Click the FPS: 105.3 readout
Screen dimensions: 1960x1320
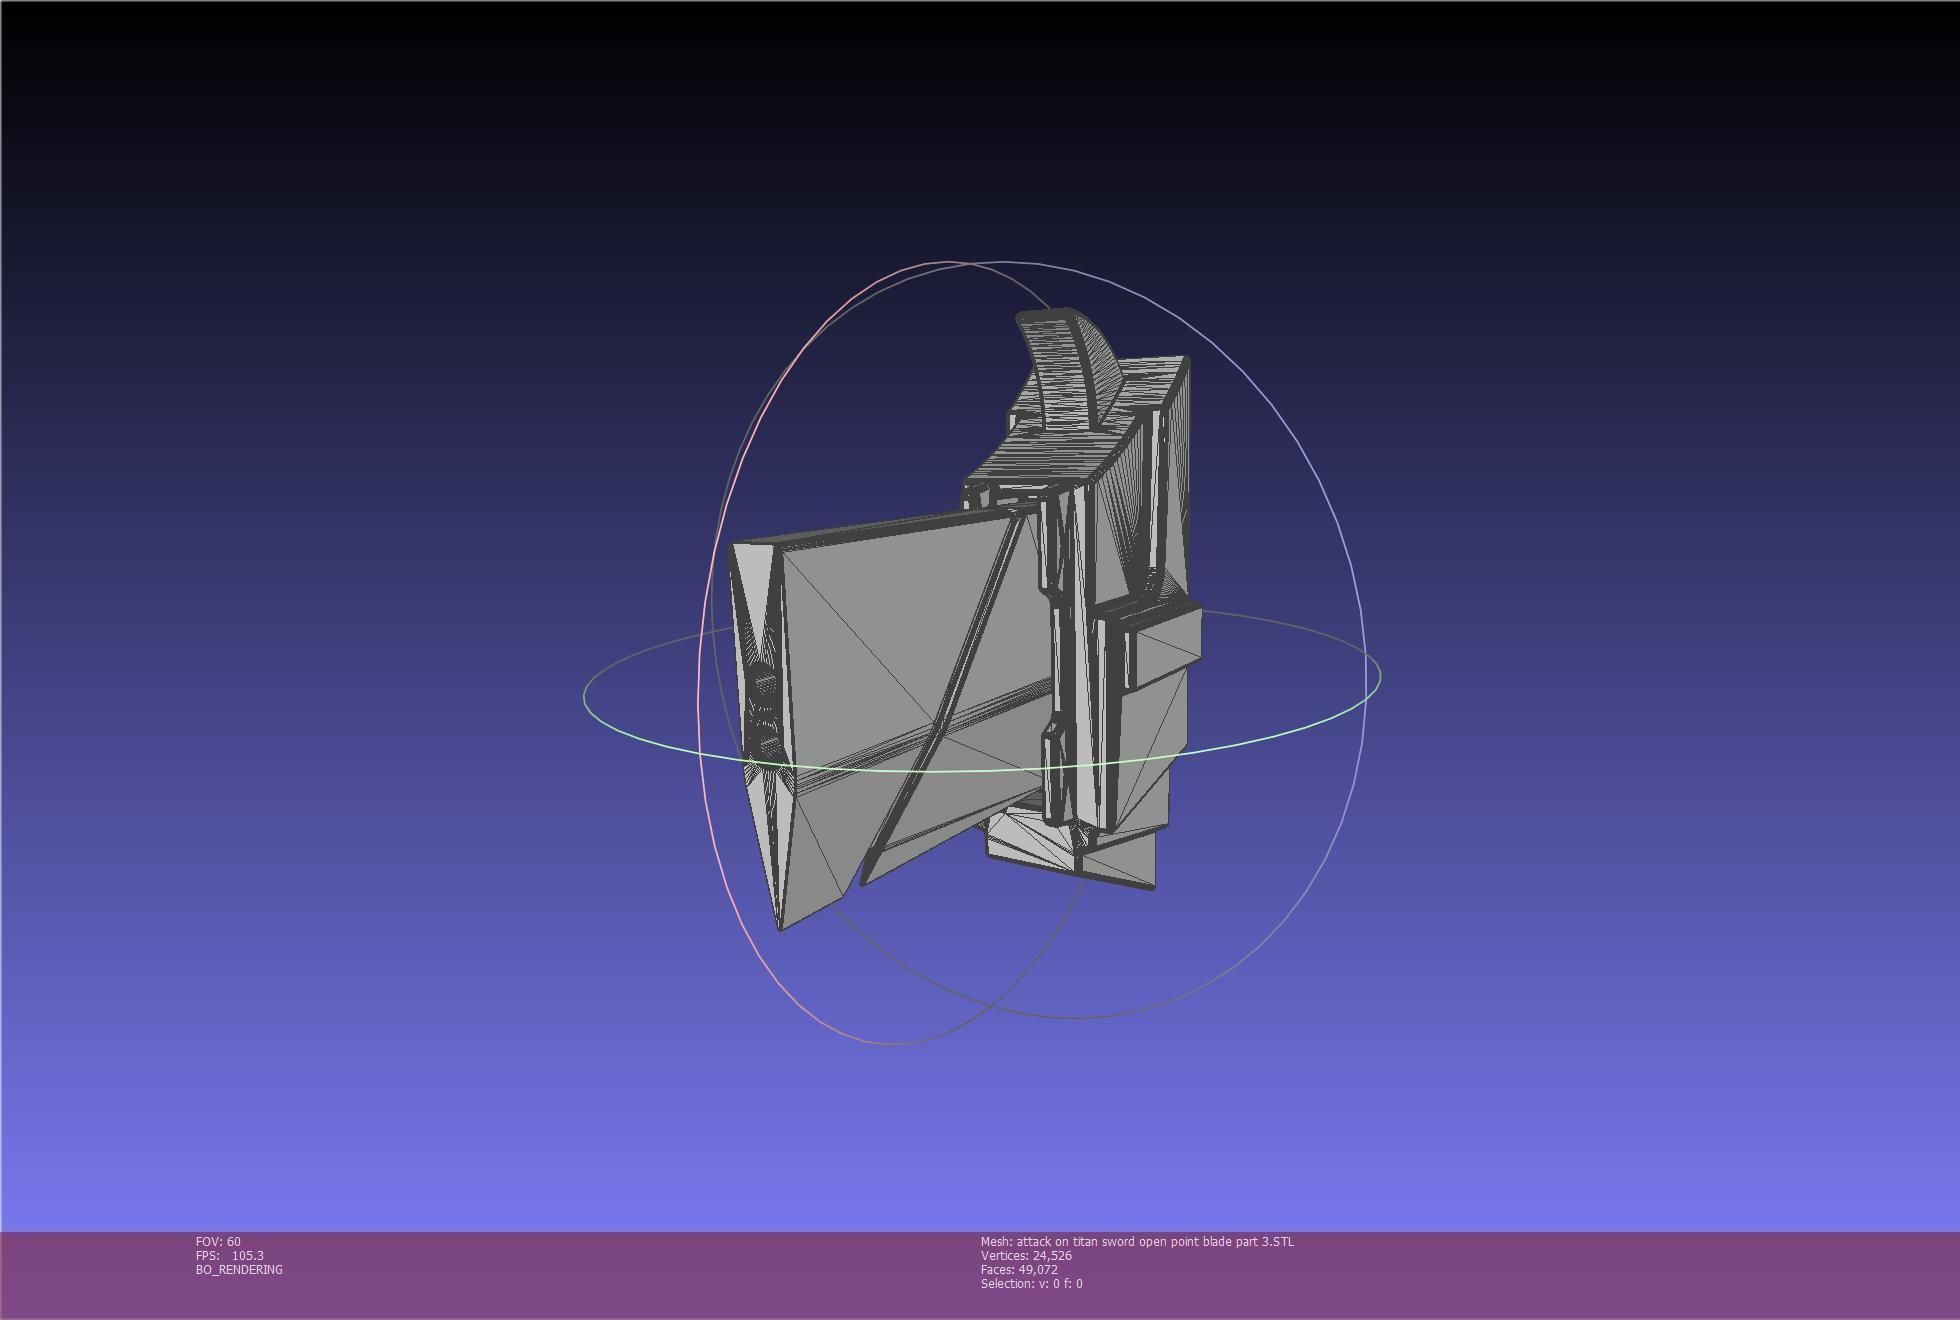(x=230, y=1255)
